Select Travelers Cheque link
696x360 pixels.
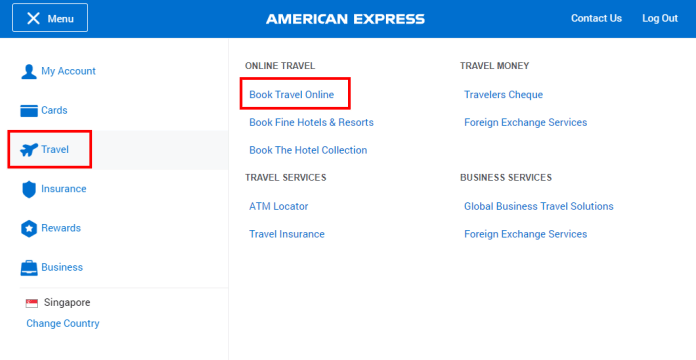tap(503, 95)
